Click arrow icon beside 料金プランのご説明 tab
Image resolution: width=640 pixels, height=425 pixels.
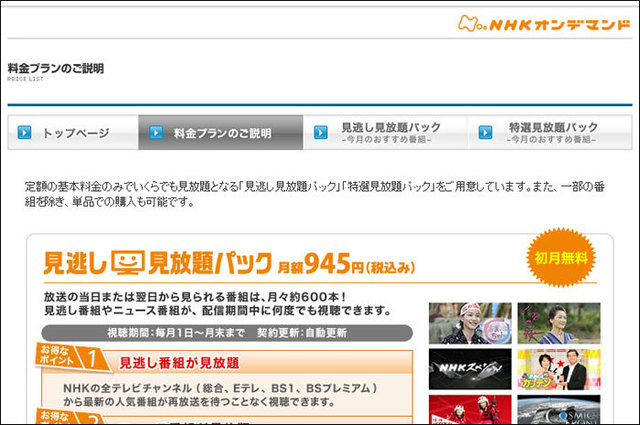[155, 132]
